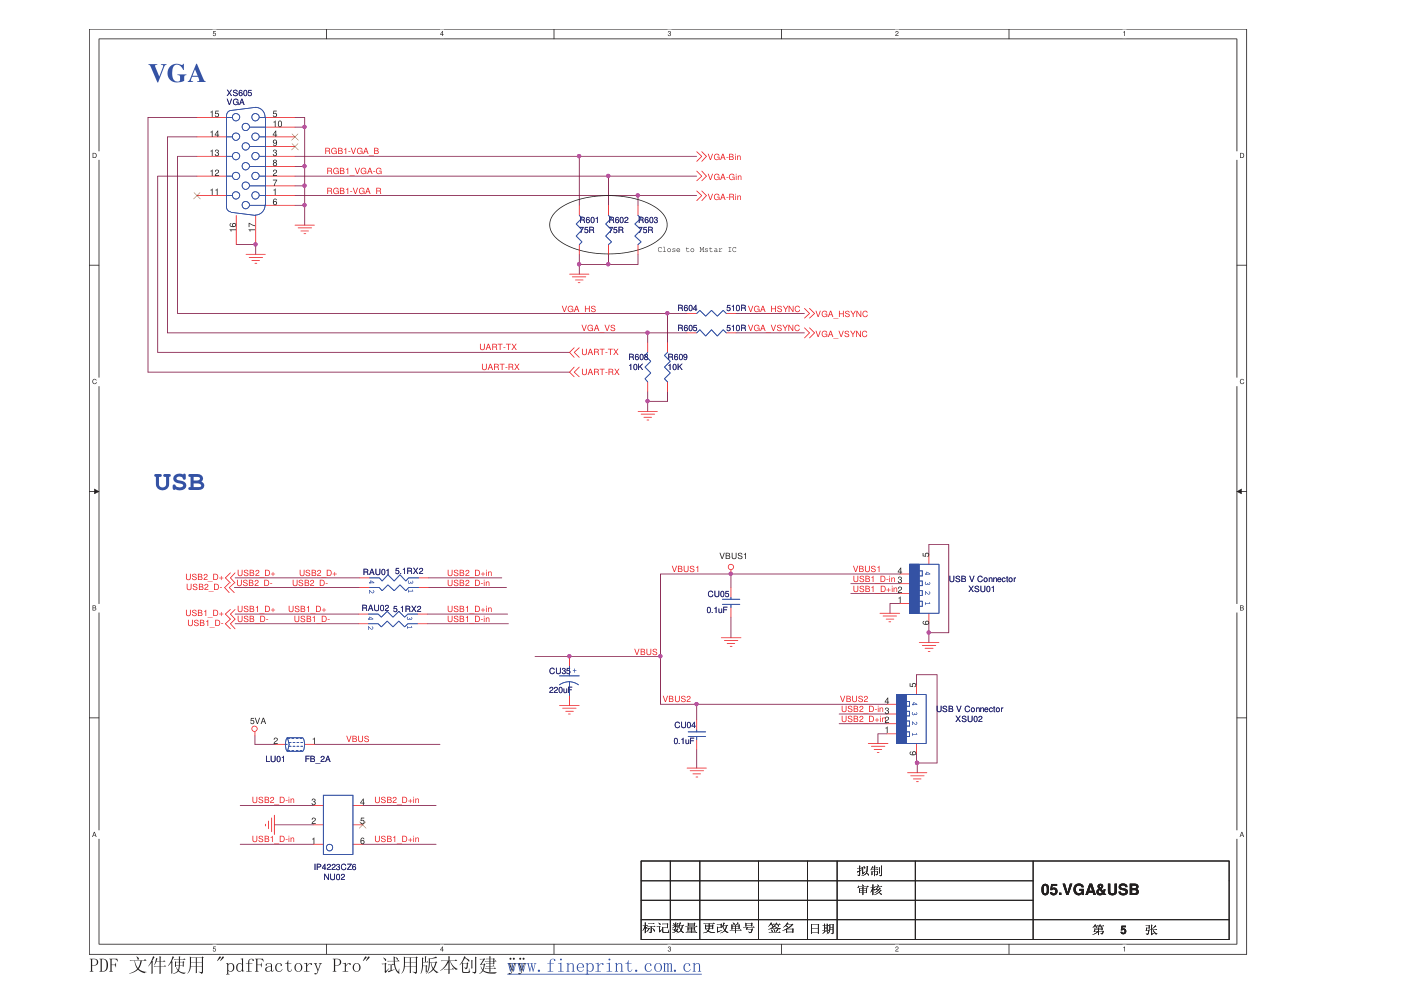Open the www.fineprint.com.cn link

pyautogui.click(x=604, y=966)
